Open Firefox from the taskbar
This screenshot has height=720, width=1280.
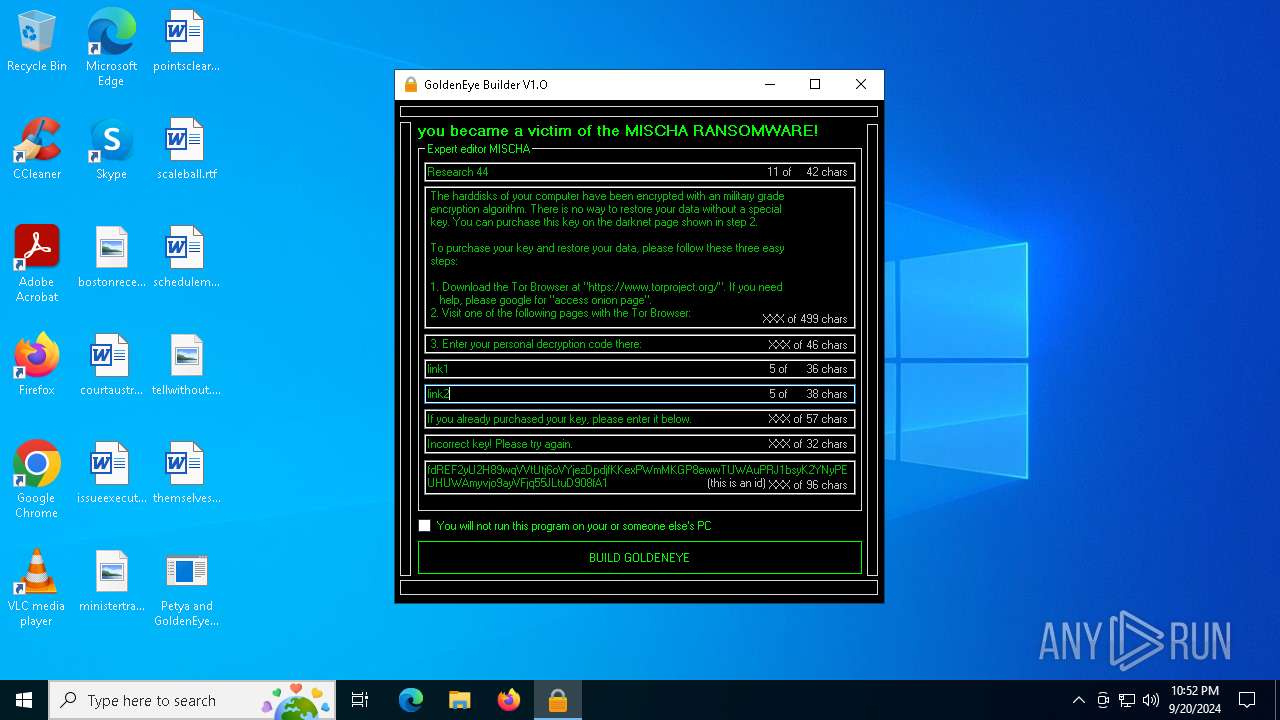pyautogui.click(x=509, y=700)
